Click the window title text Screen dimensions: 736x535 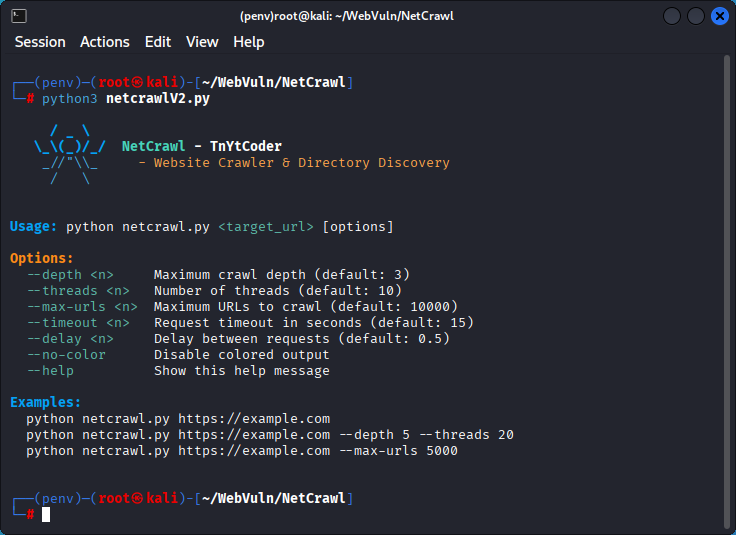click(x=347, y=16)
